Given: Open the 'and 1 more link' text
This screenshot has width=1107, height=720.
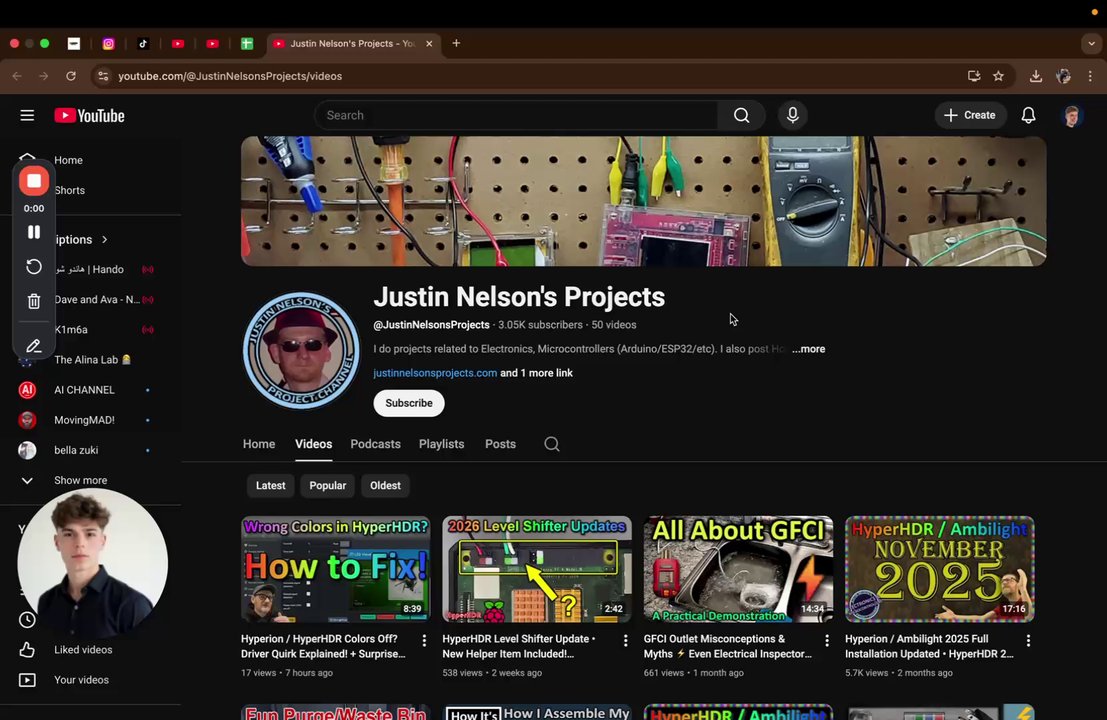Looking at the screenshot, I should (x=537, y=373).
